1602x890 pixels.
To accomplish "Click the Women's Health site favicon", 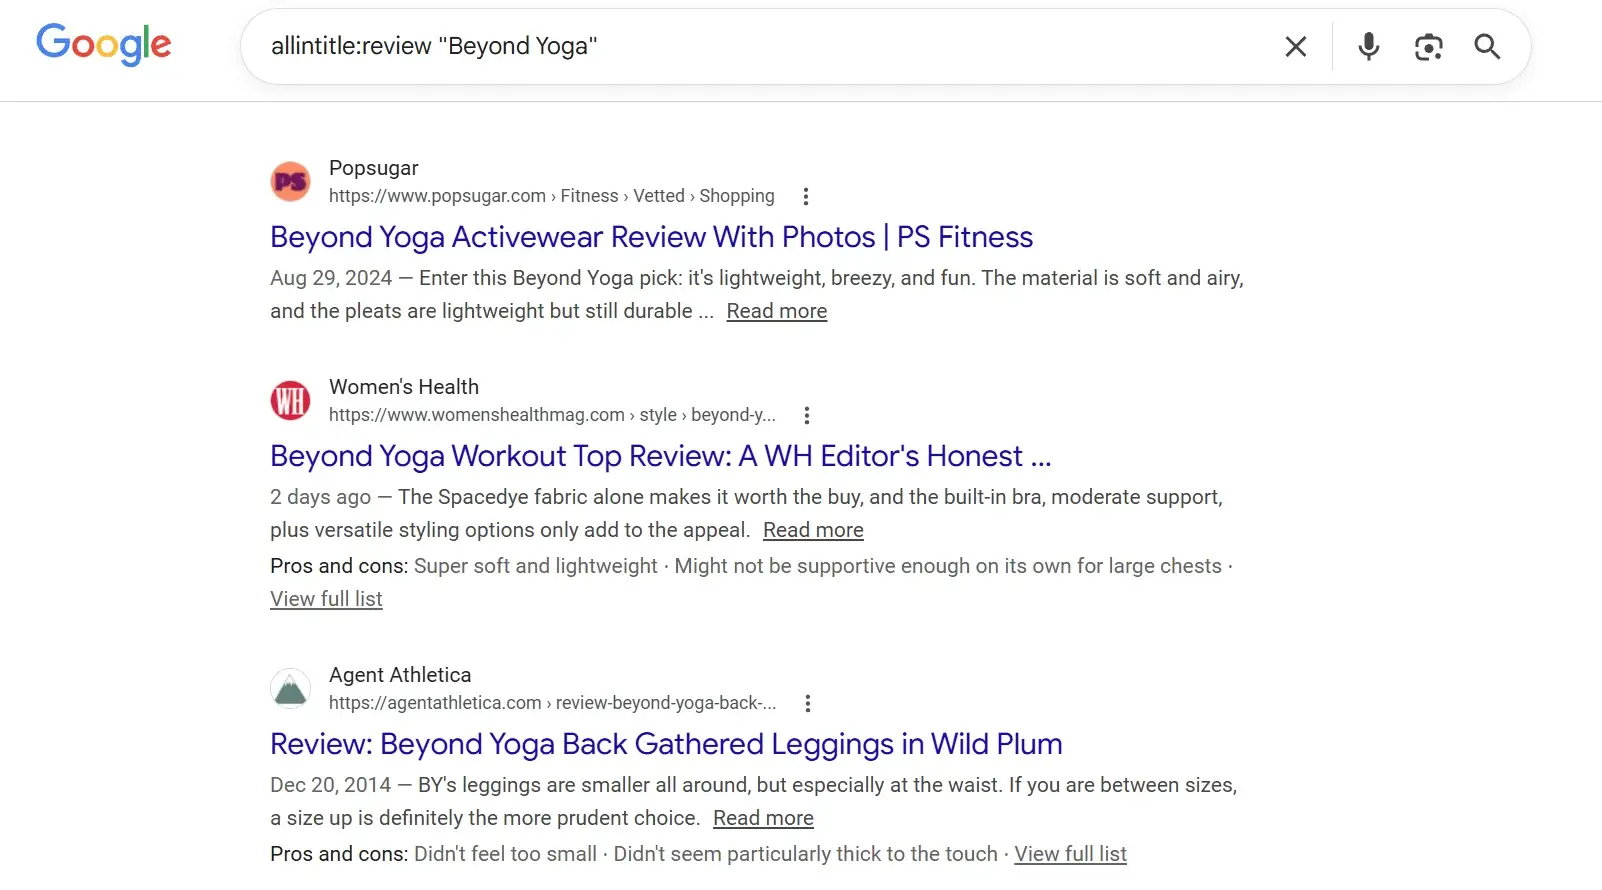I will coord(290,400).
